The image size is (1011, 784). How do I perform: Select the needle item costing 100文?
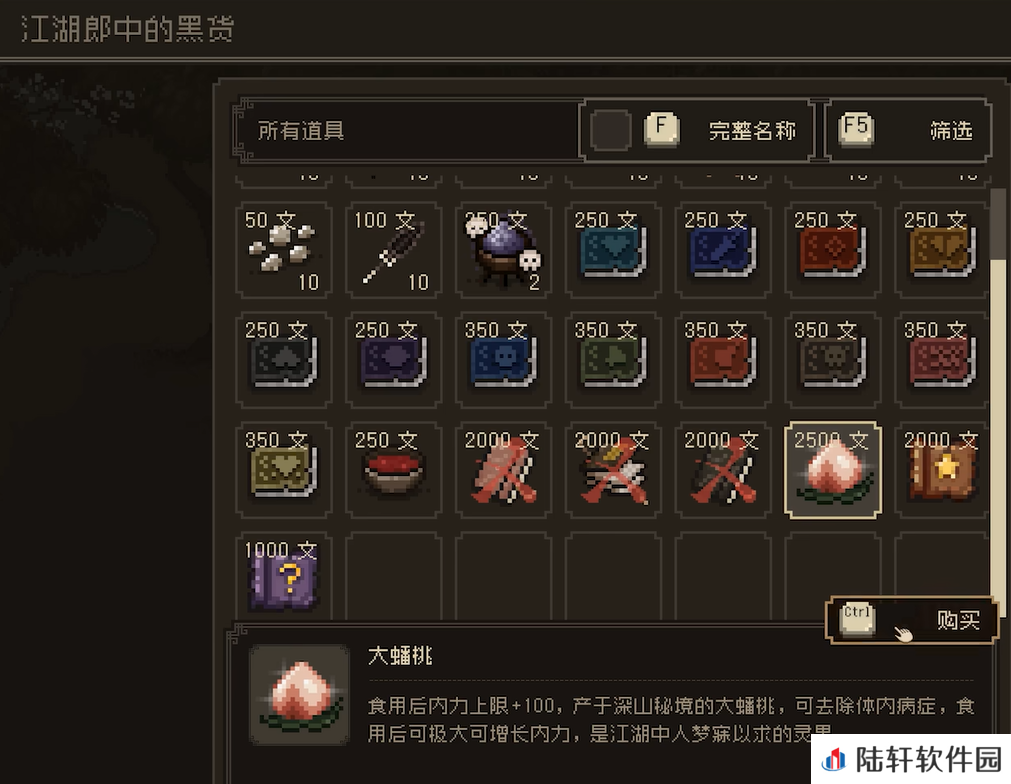click(393, 250)
